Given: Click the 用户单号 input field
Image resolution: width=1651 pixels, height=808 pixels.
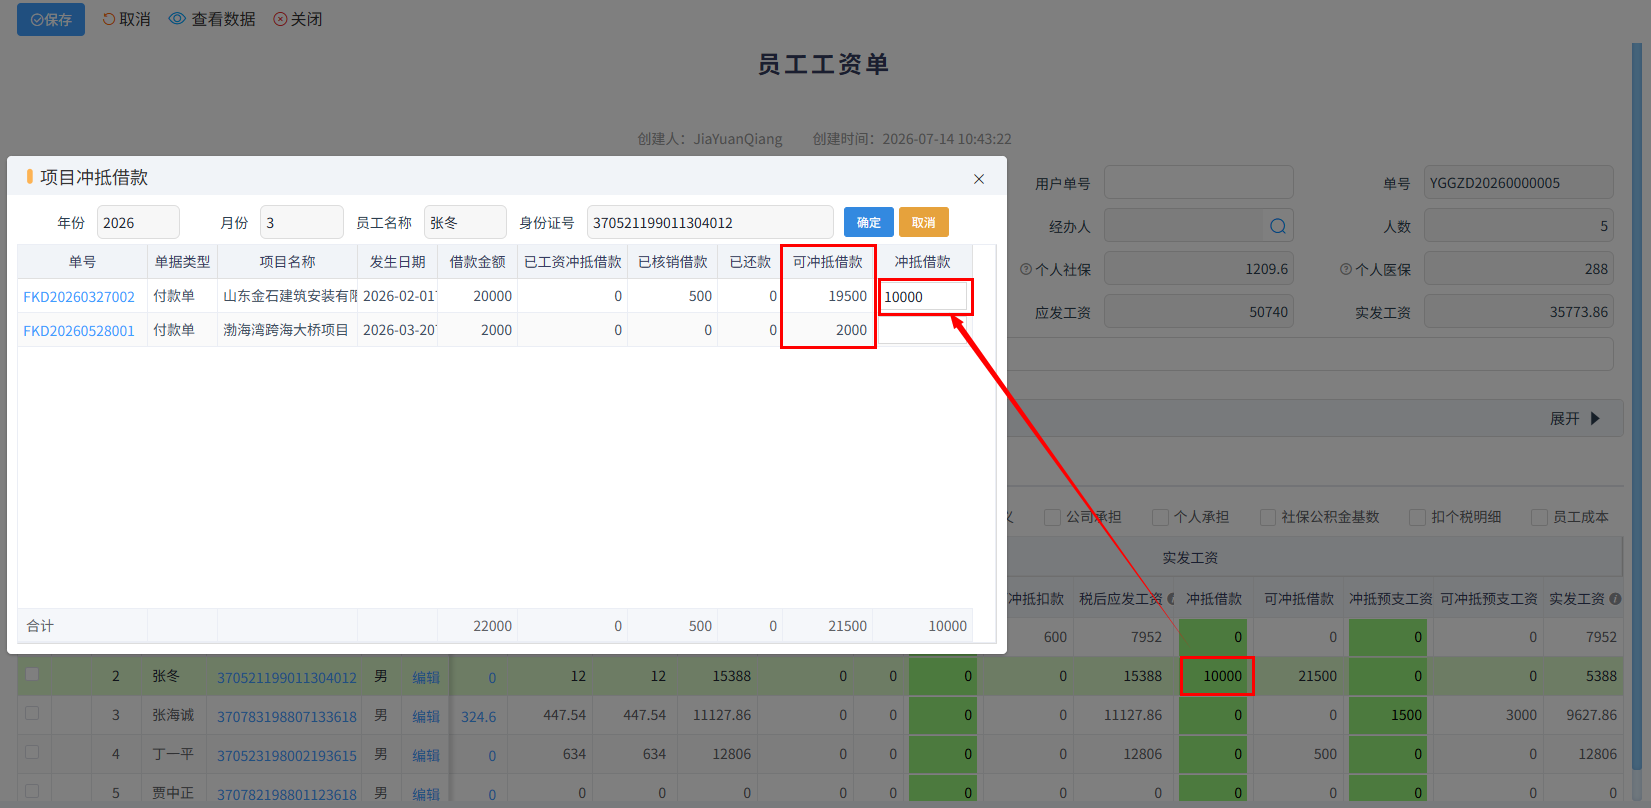Looking at the screenshot, I should [x=1199, y=183].
